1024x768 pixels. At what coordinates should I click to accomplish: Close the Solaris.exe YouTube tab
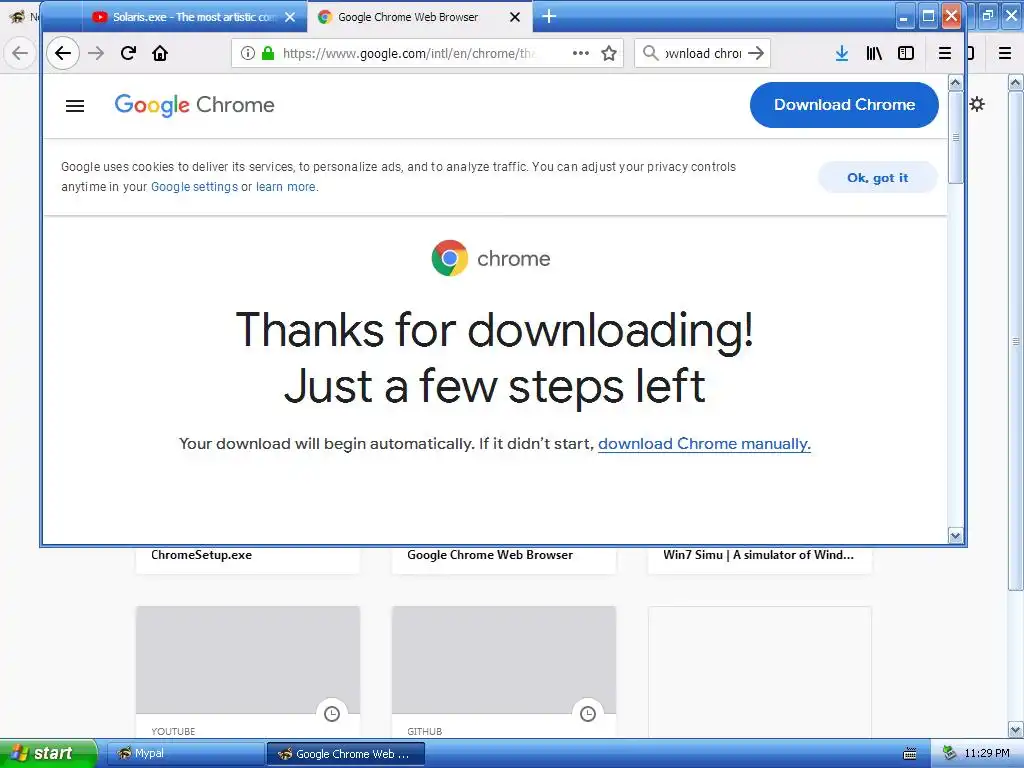click(291, 17)
